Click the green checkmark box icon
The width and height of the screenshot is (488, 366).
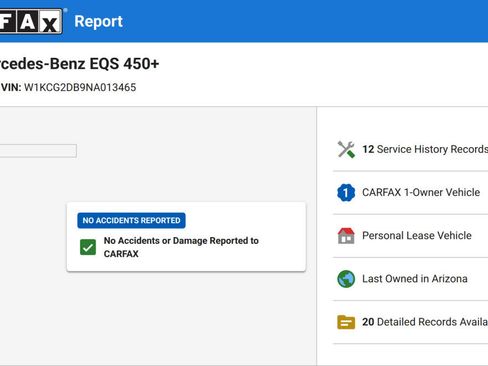88,247
